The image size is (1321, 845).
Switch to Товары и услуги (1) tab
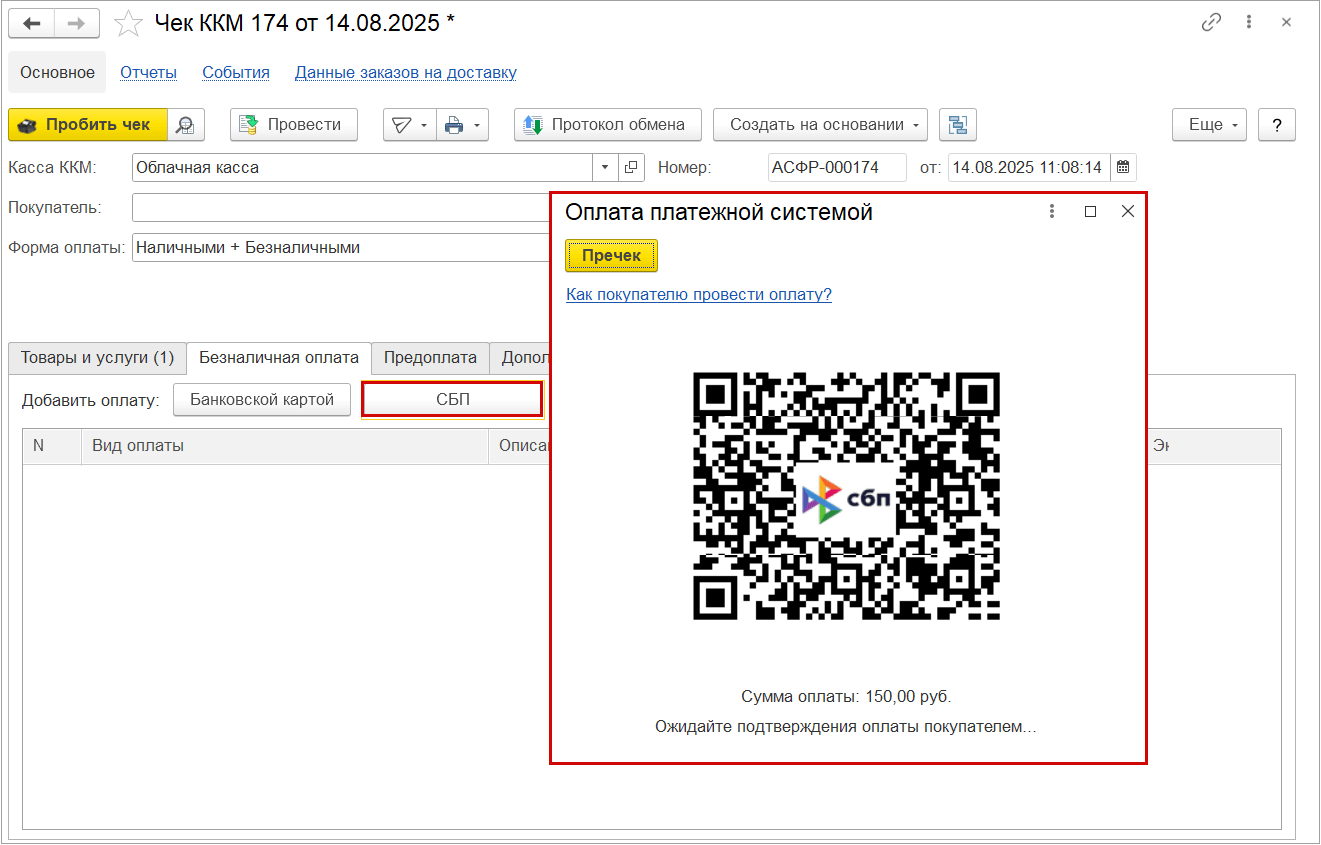(97, 358)
